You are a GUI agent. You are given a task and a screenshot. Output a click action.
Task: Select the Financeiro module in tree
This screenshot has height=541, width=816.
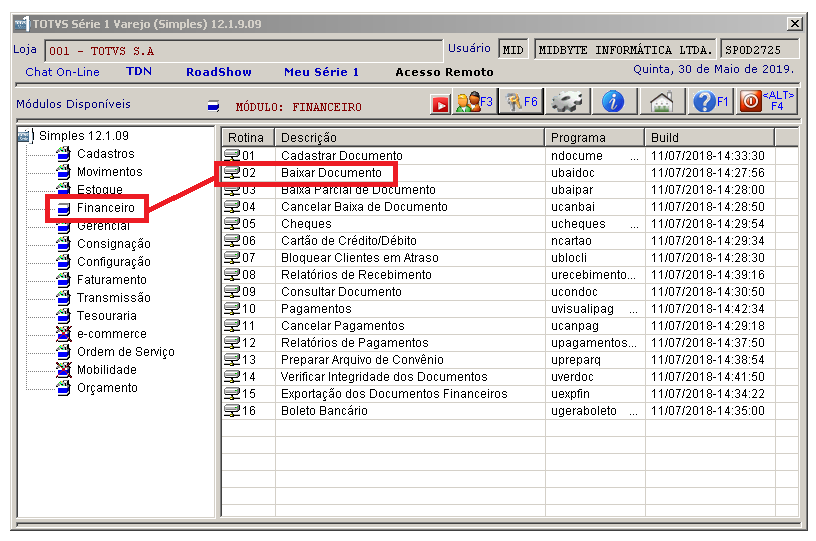[x=106, y=208]
